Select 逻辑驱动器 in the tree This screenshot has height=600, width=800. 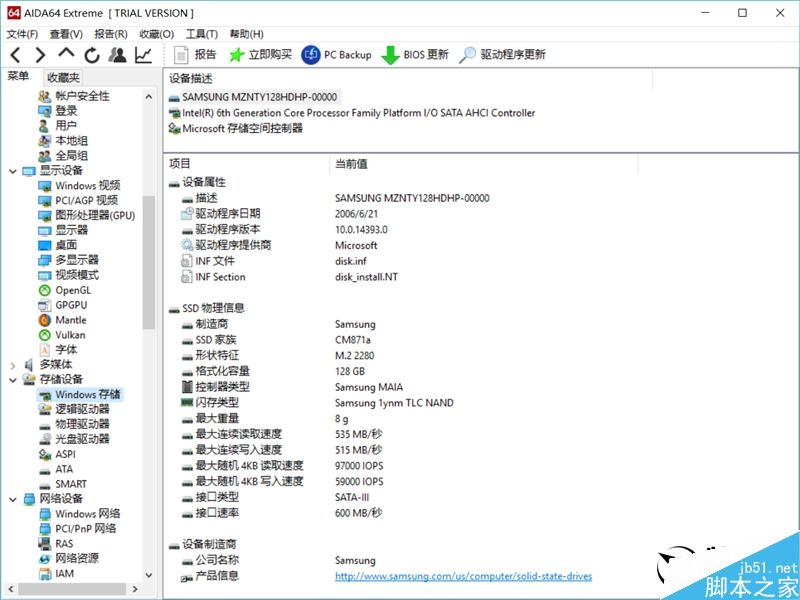click(74, 409)
